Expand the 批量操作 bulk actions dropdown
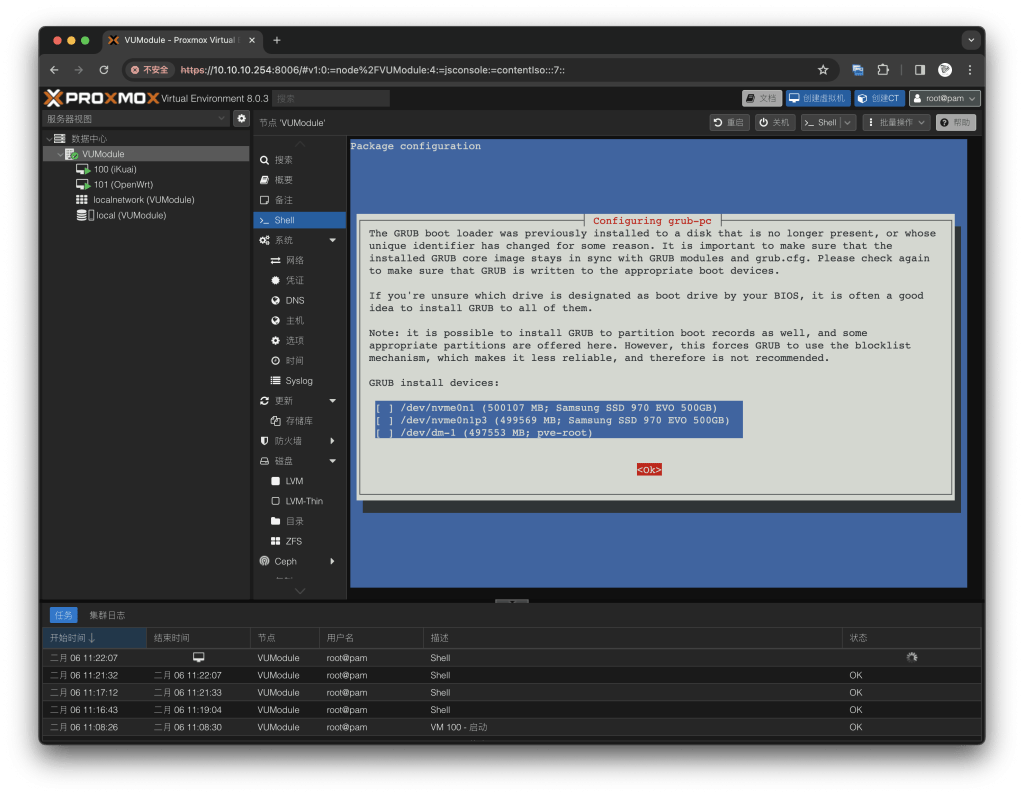1024x796 pixels. coord(897,122)
